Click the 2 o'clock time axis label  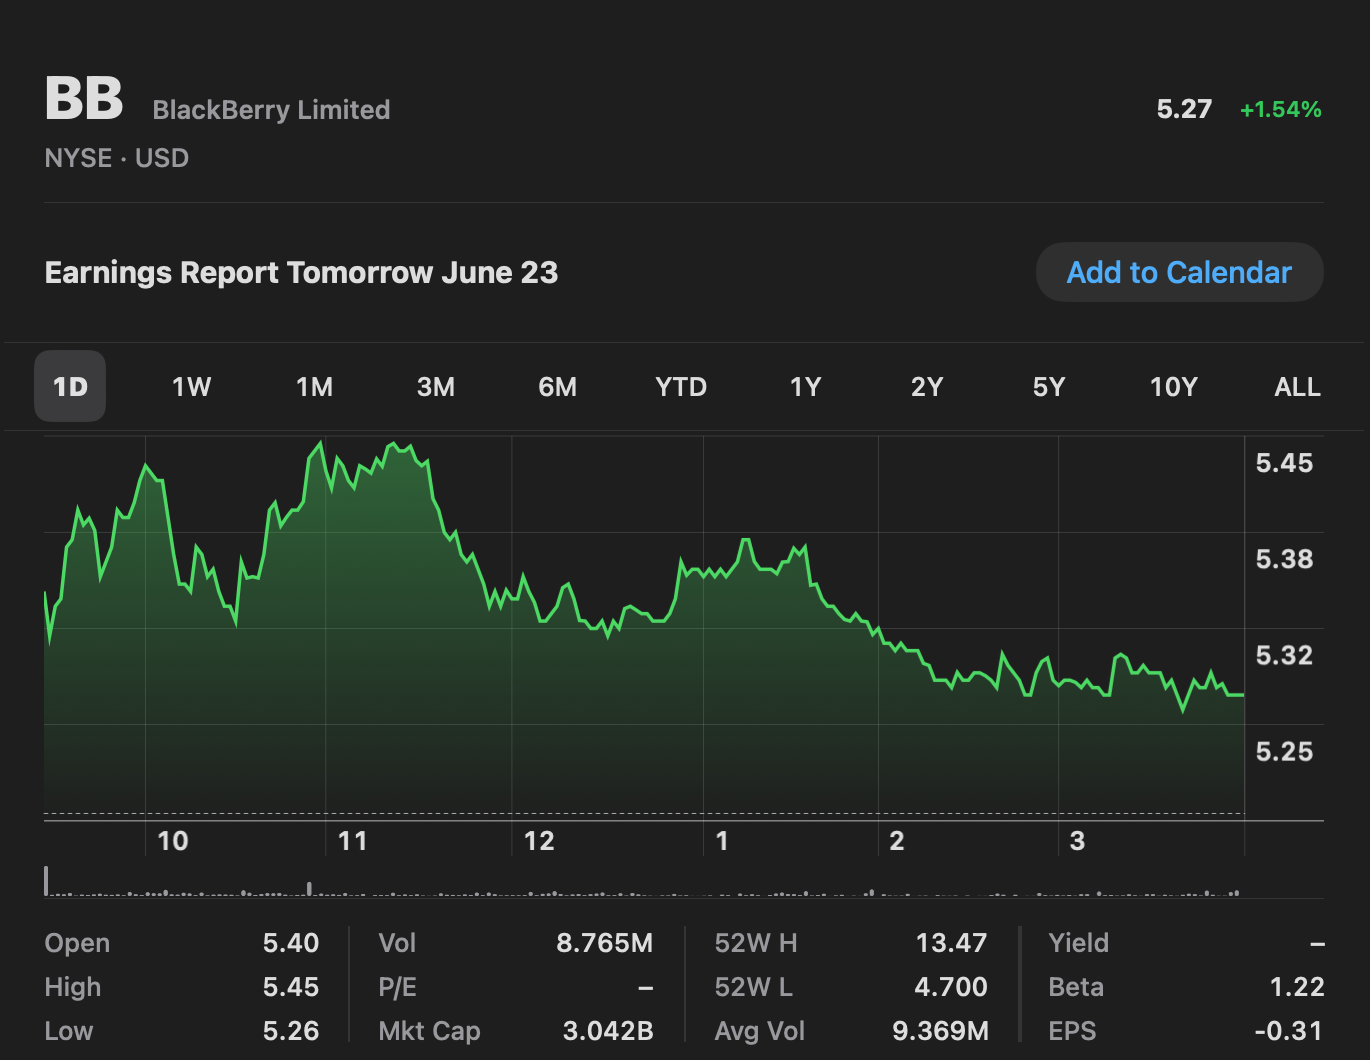coord(897,841)
